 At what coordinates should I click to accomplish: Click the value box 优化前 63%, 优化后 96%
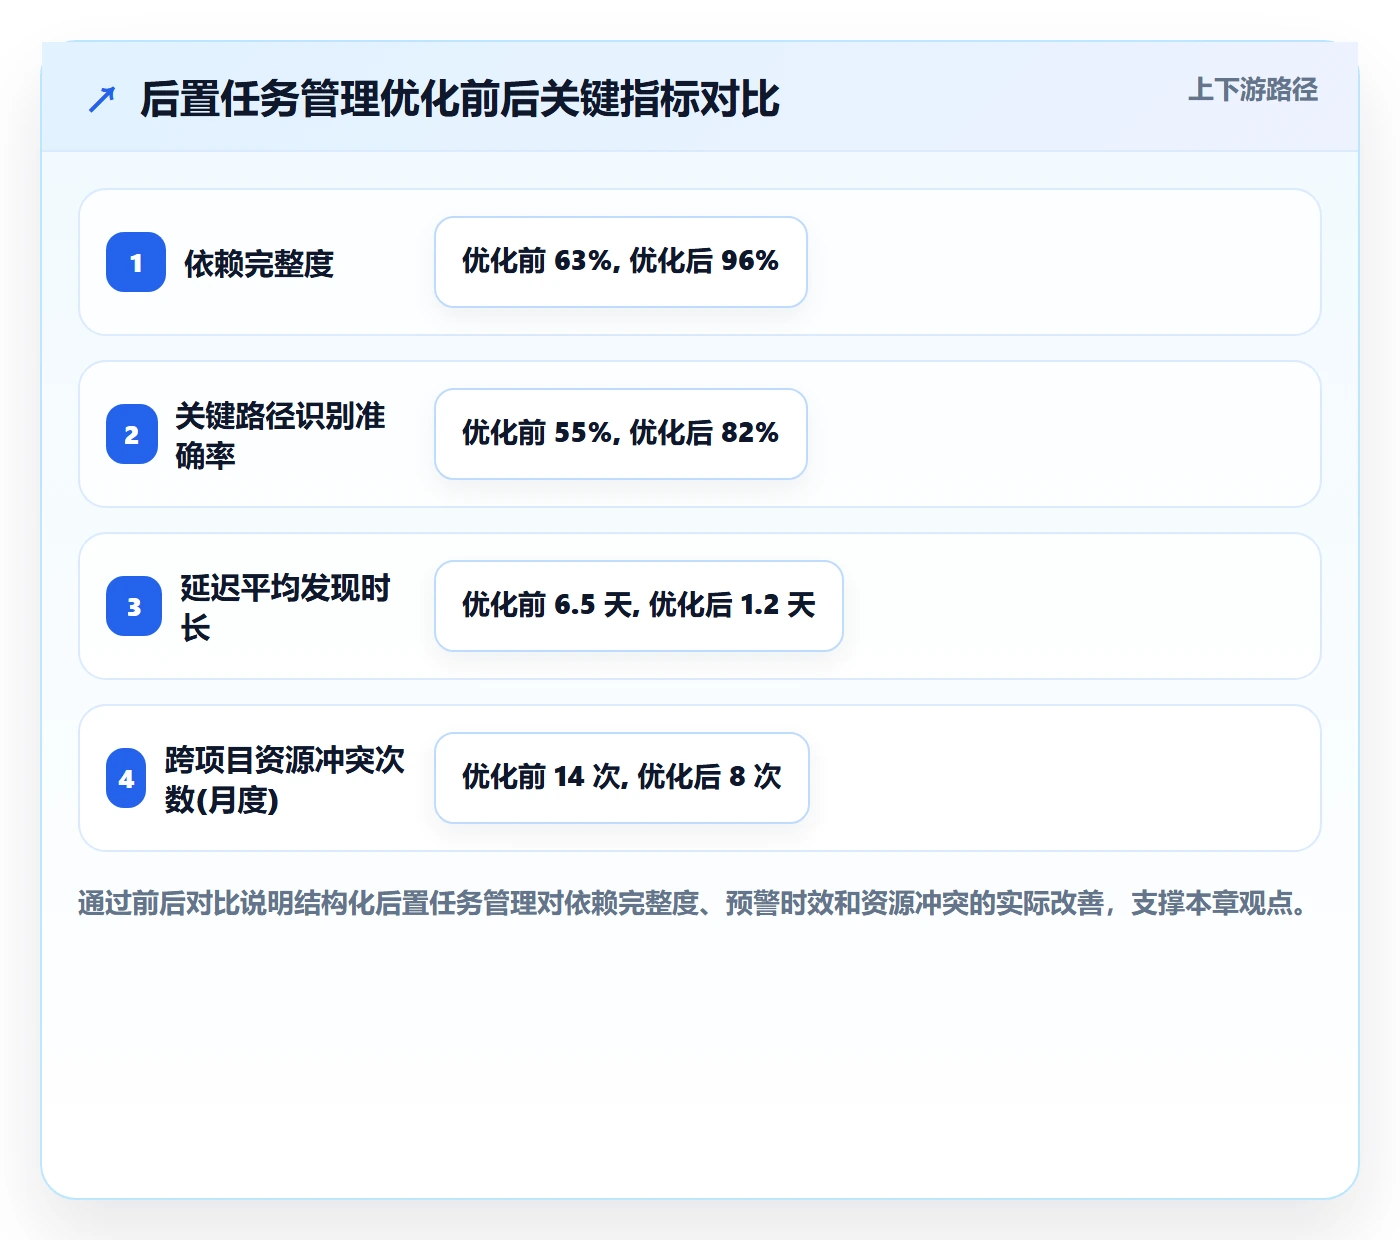pyautogui.click(x=621, y=262)
